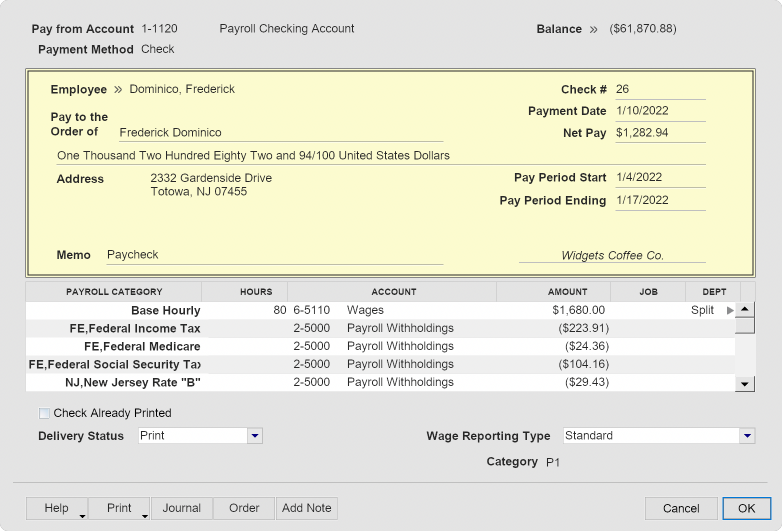Click the Order button
This screenshot has width=782, height=531.
(x=244, y=508)
